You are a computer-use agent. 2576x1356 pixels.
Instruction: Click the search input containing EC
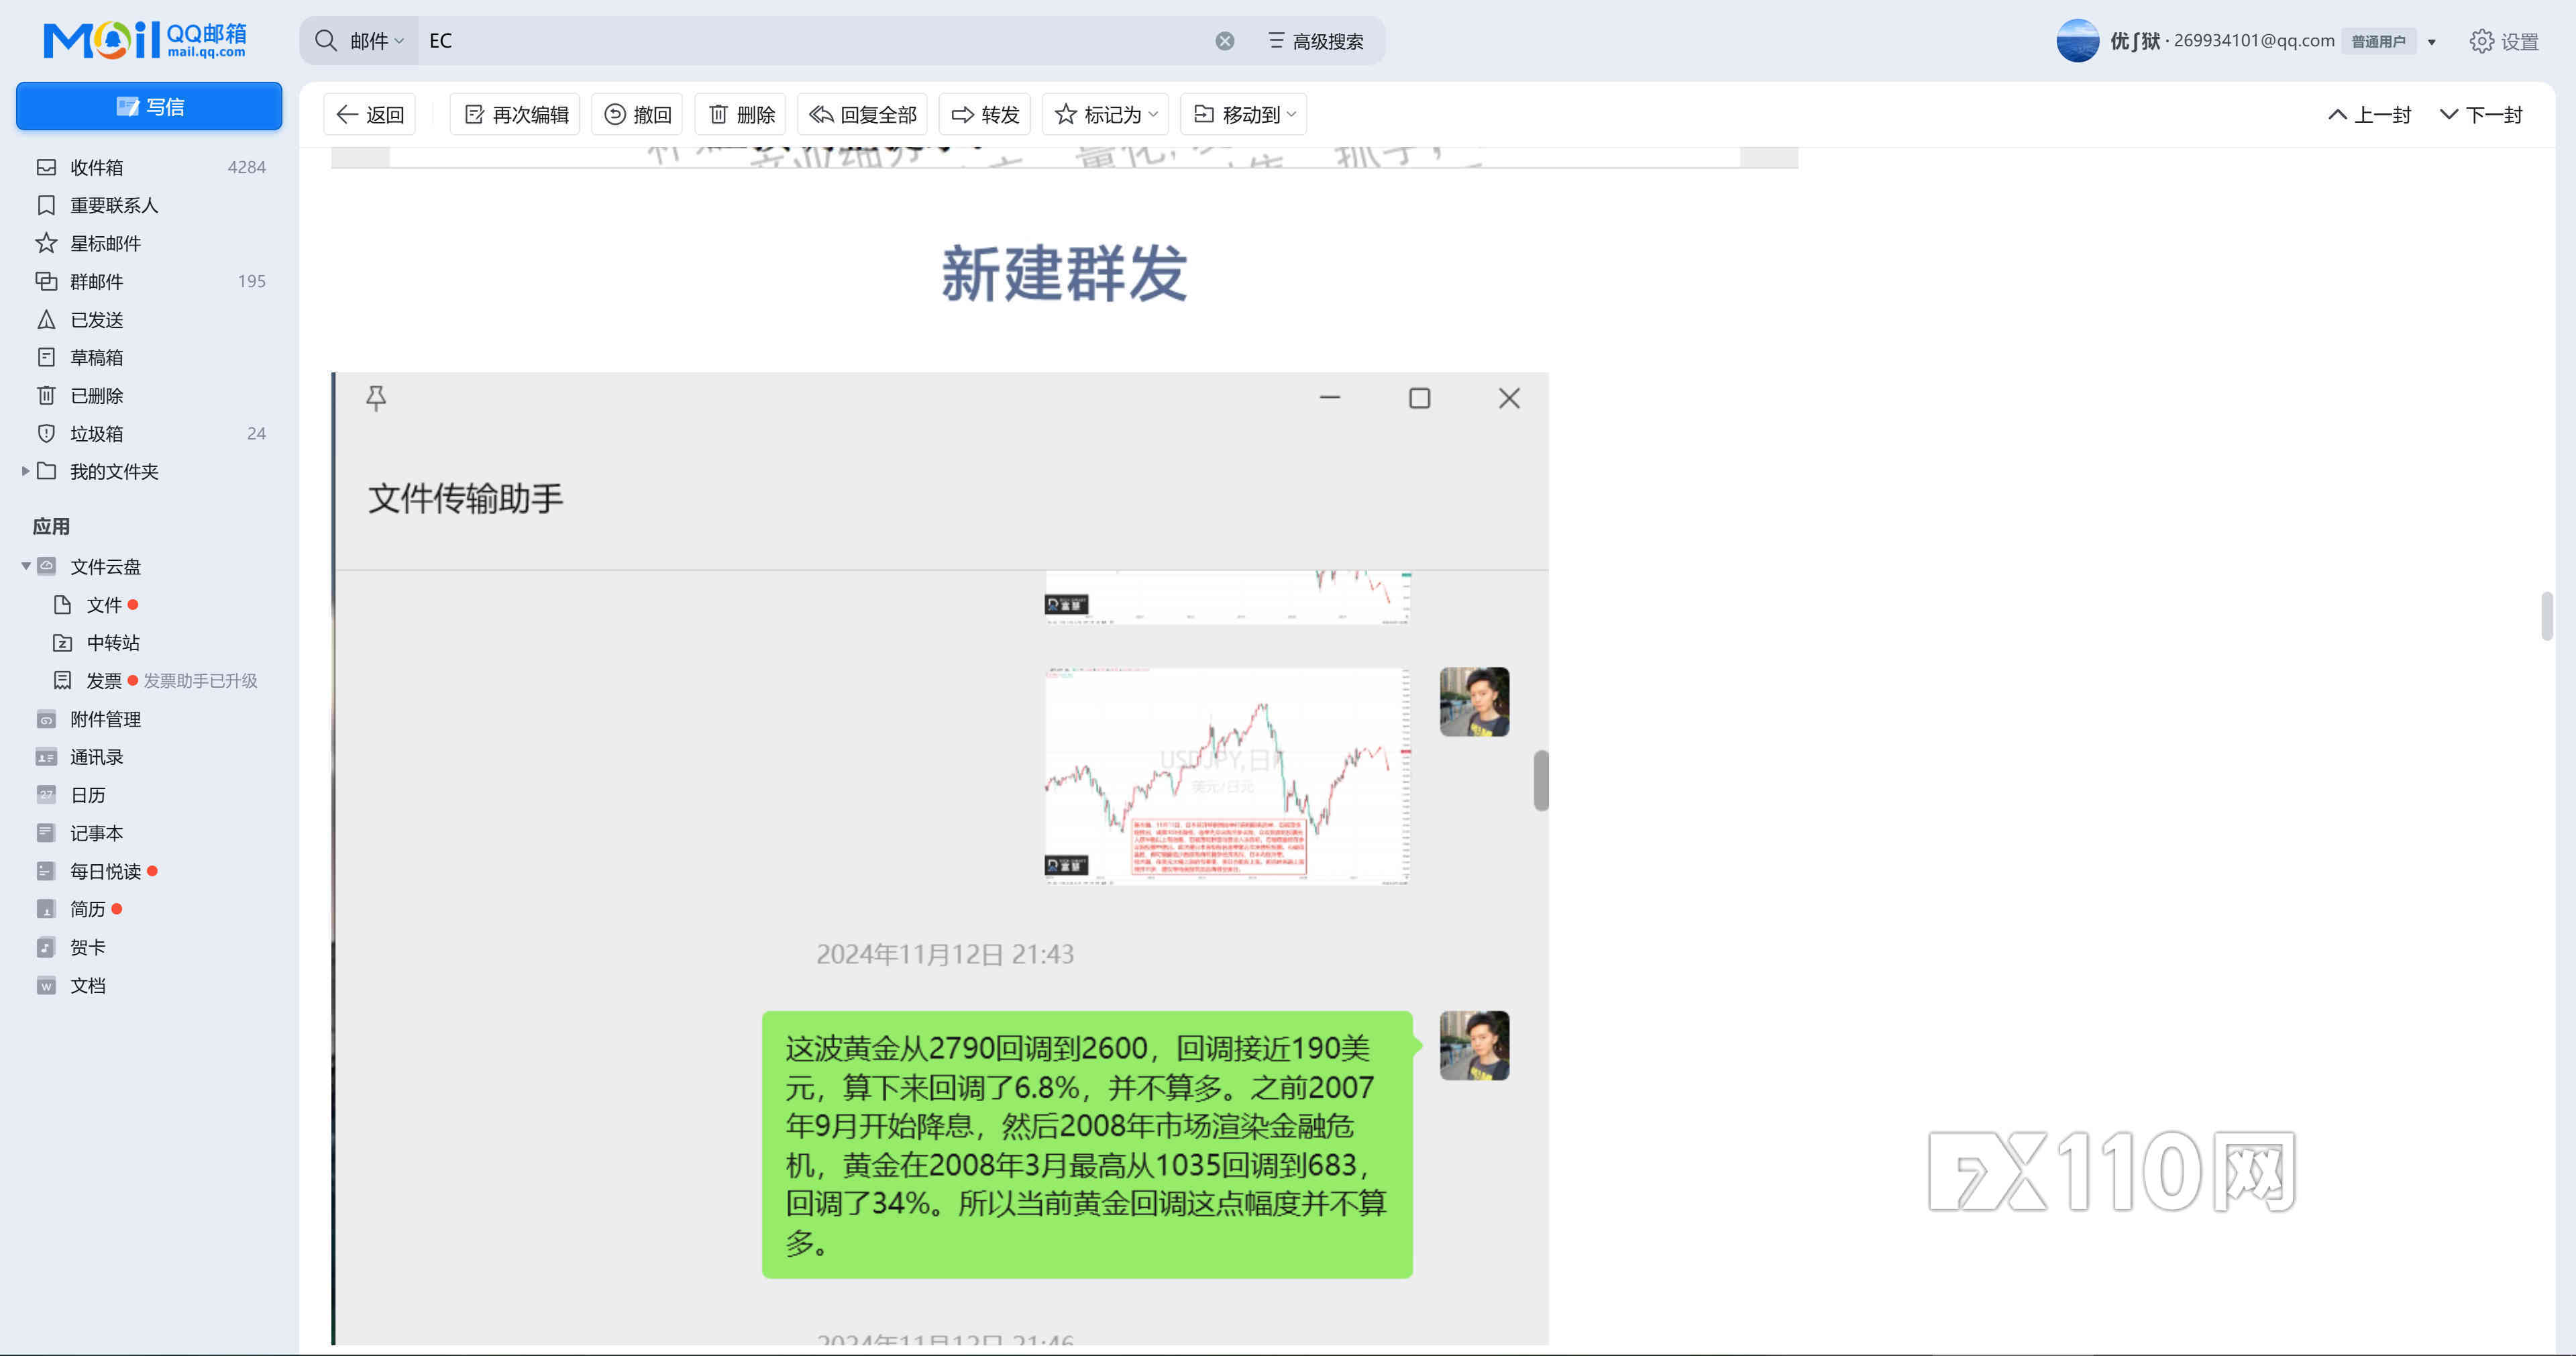815,41
